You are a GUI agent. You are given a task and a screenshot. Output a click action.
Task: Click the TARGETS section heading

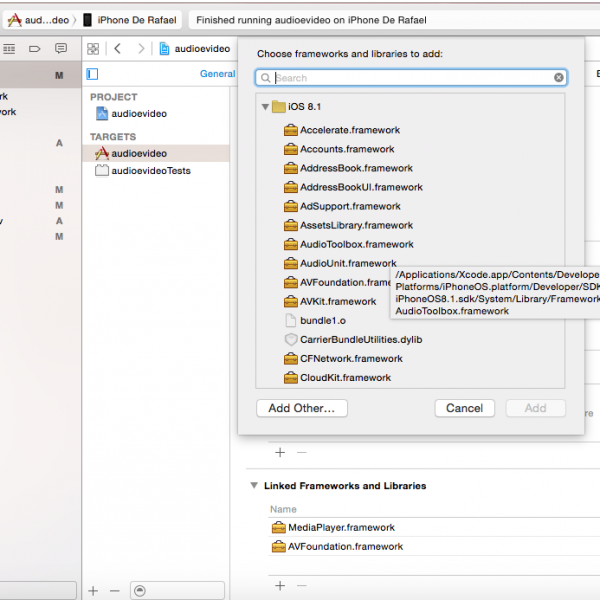(113, 137)
